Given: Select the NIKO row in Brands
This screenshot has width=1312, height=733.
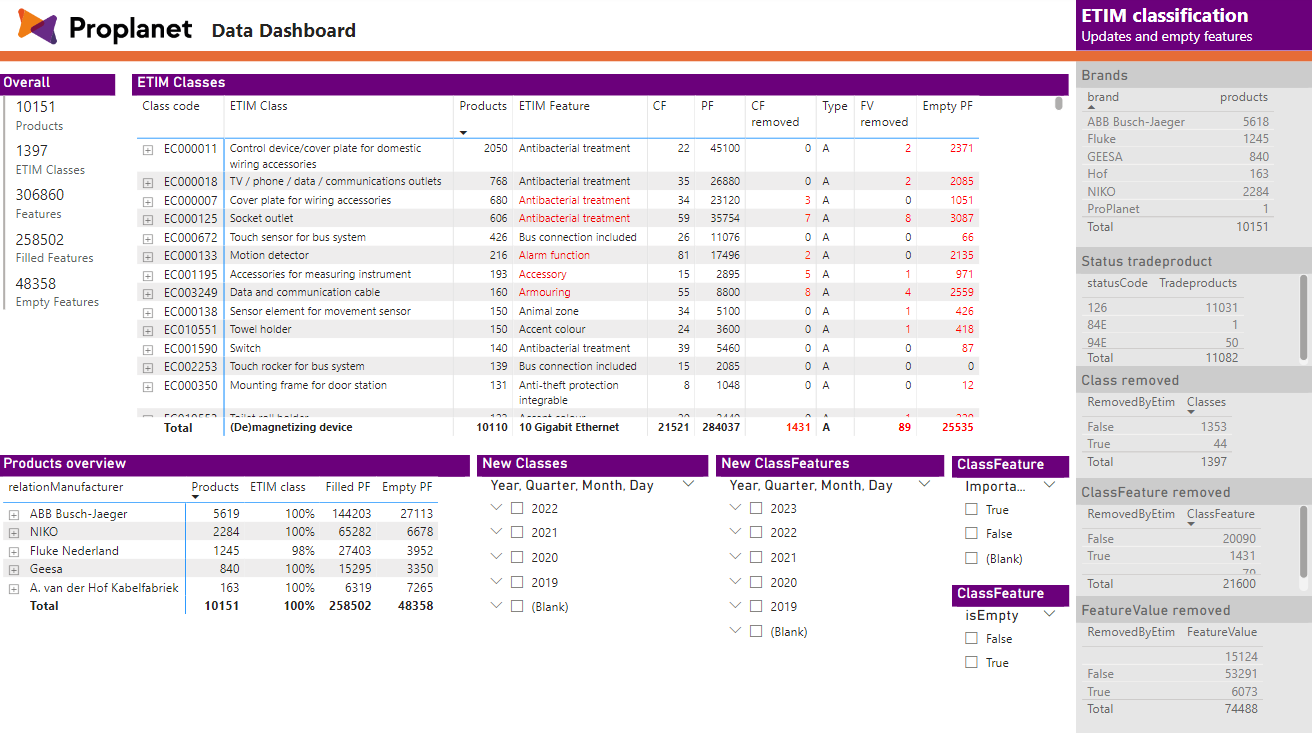Looking at the screenshot, I should pos(1178,192).
